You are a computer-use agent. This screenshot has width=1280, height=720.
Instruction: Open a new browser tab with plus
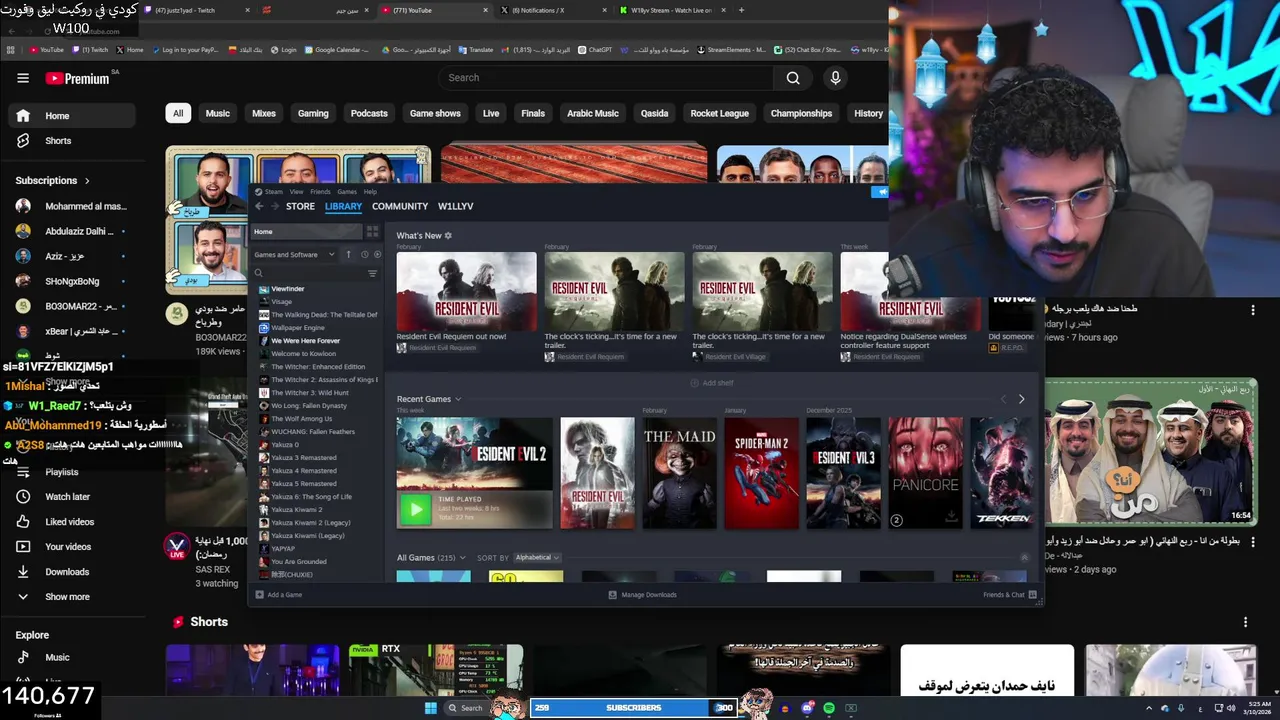pyautogui.click(x=741, y=10)
